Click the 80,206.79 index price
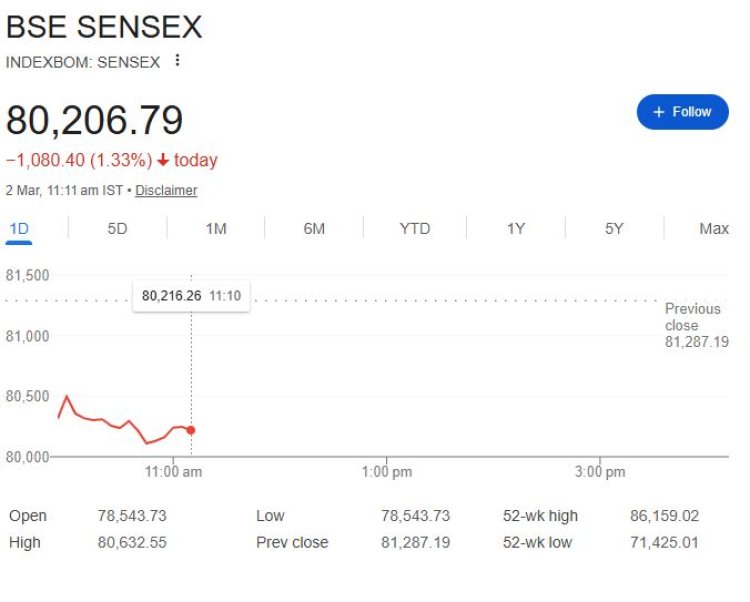 point(95,120)
